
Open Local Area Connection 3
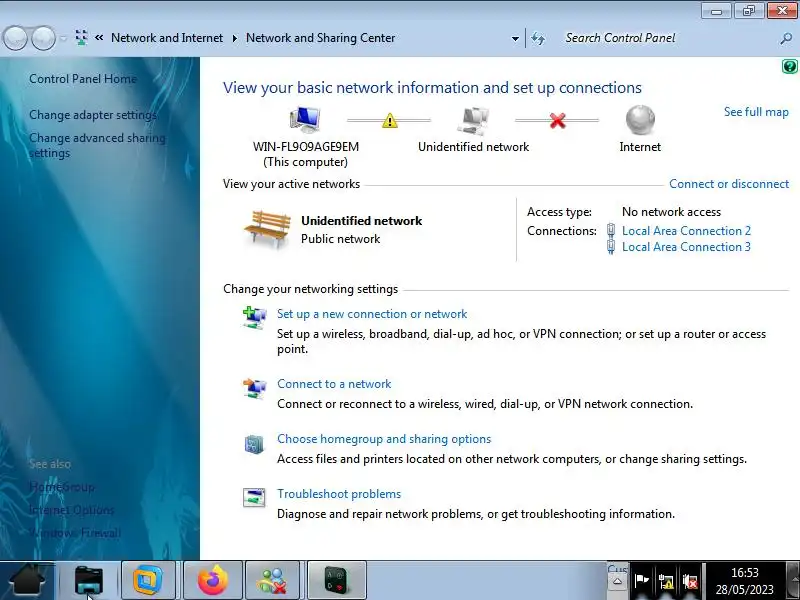(686, 247)
